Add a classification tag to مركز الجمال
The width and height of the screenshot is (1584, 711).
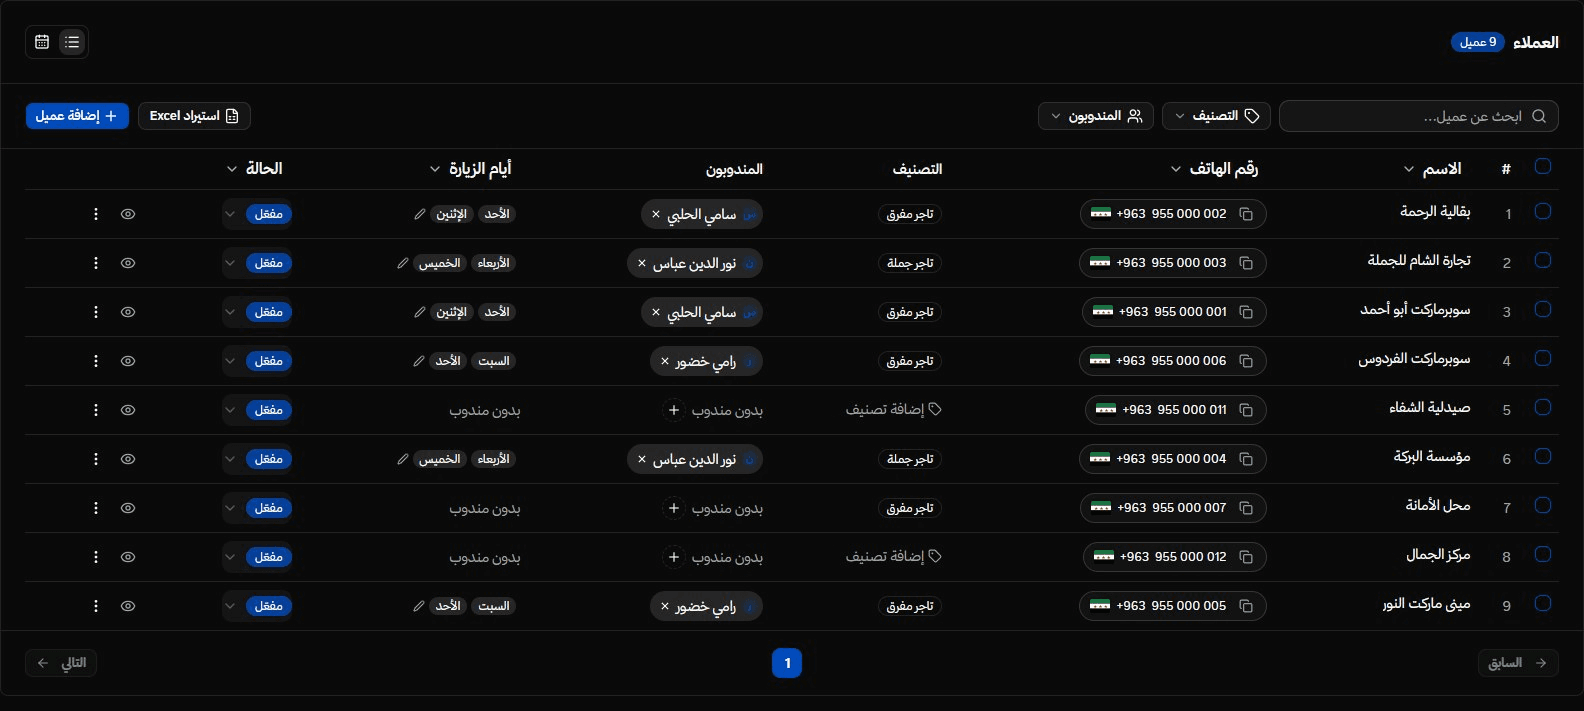click(x=894, y=557)
